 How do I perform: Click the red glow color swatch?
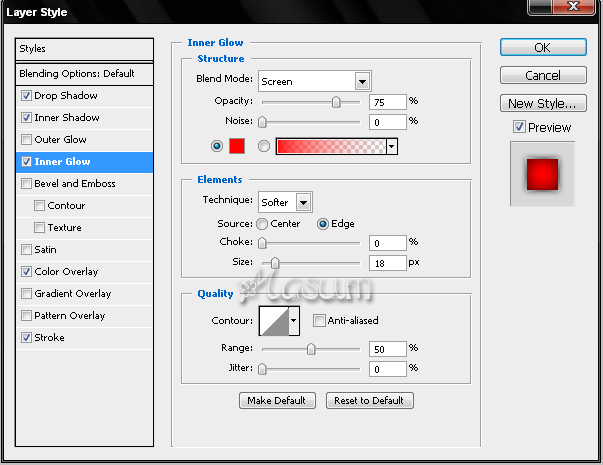pyautogui.click(x=237, y=146)
